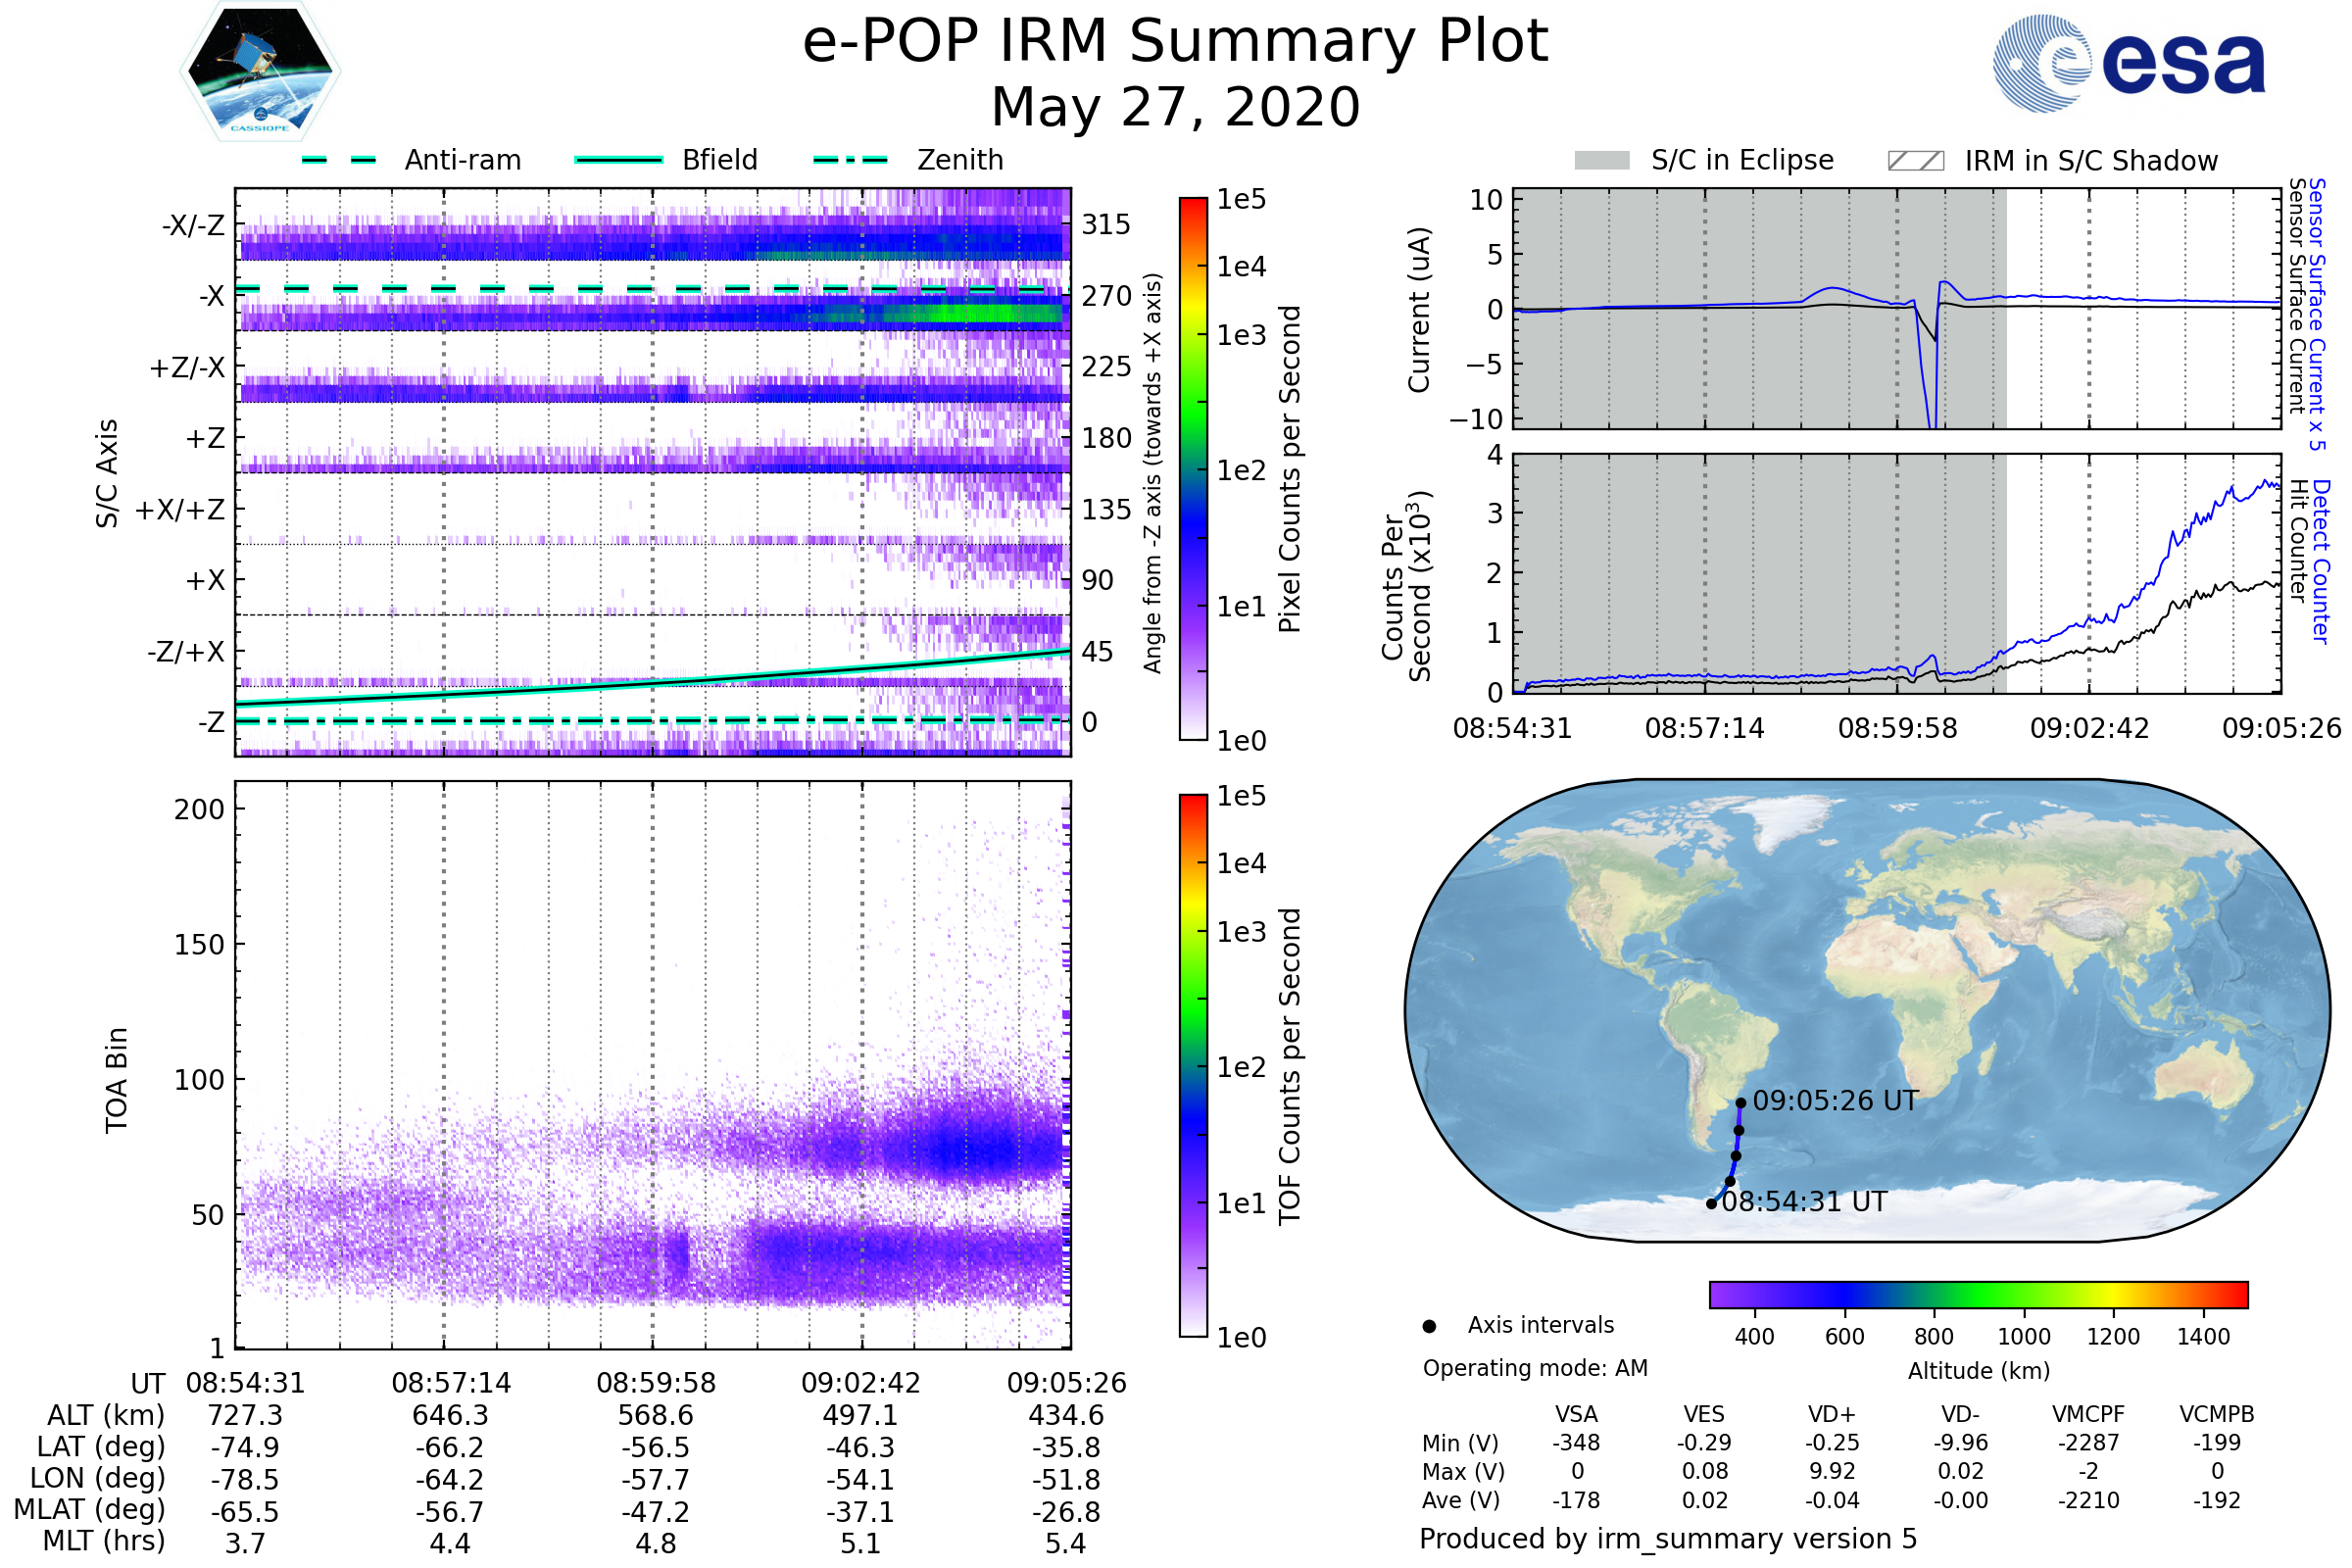Click the -X axis tick label
This screenshot has width=2352, height=1568.
click(211, 296)
